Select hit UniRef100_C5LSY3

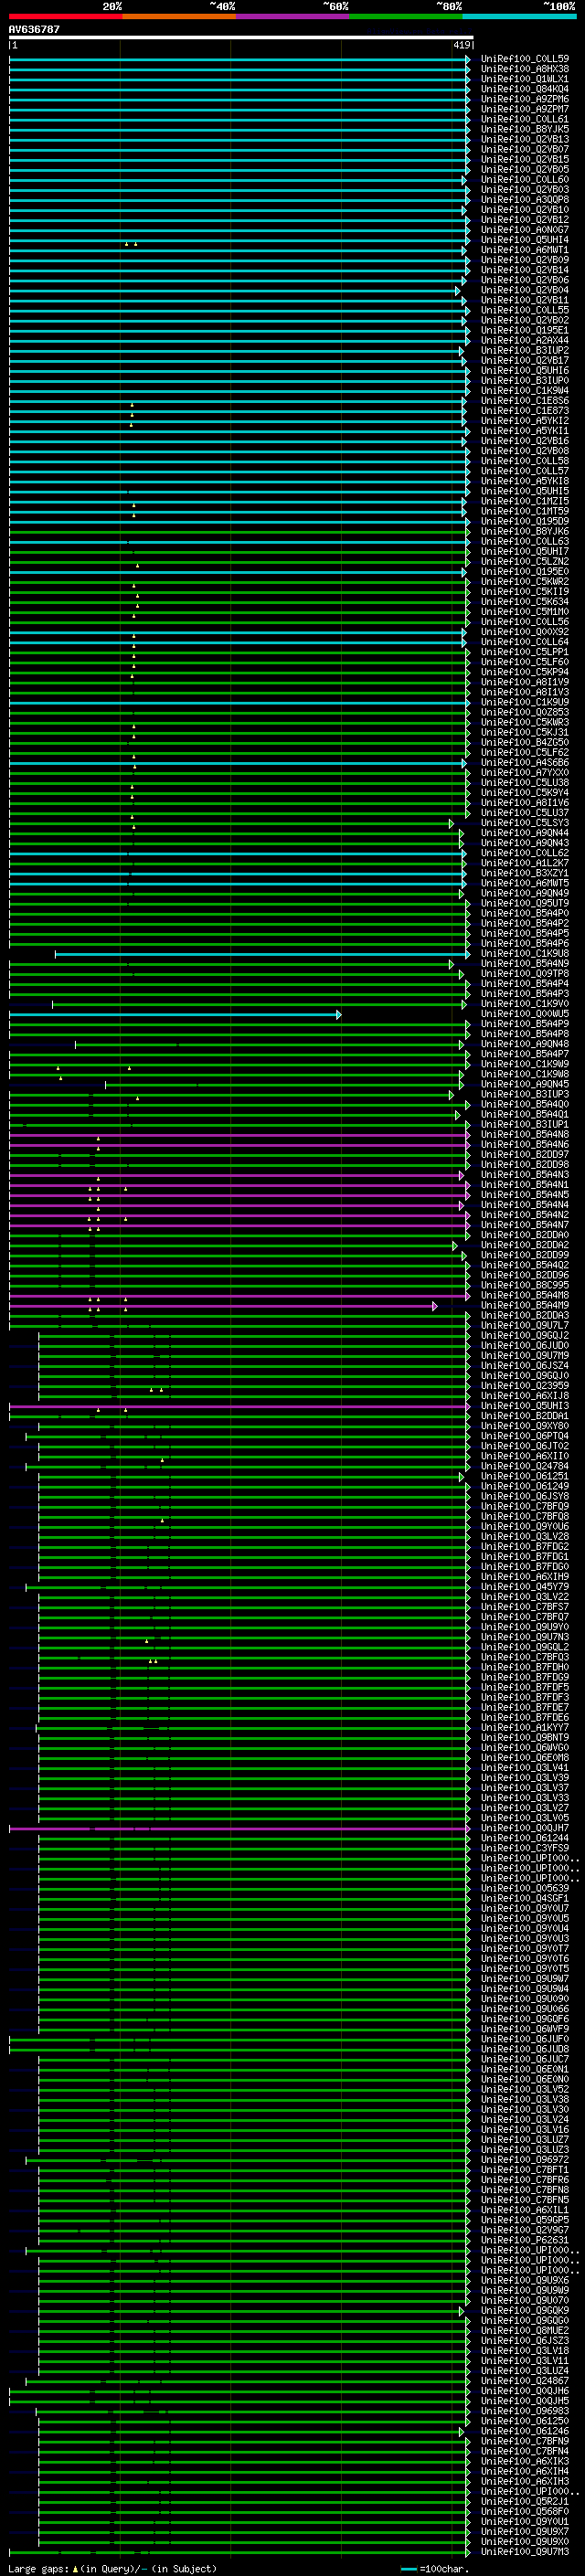click(x=524, y=823)
